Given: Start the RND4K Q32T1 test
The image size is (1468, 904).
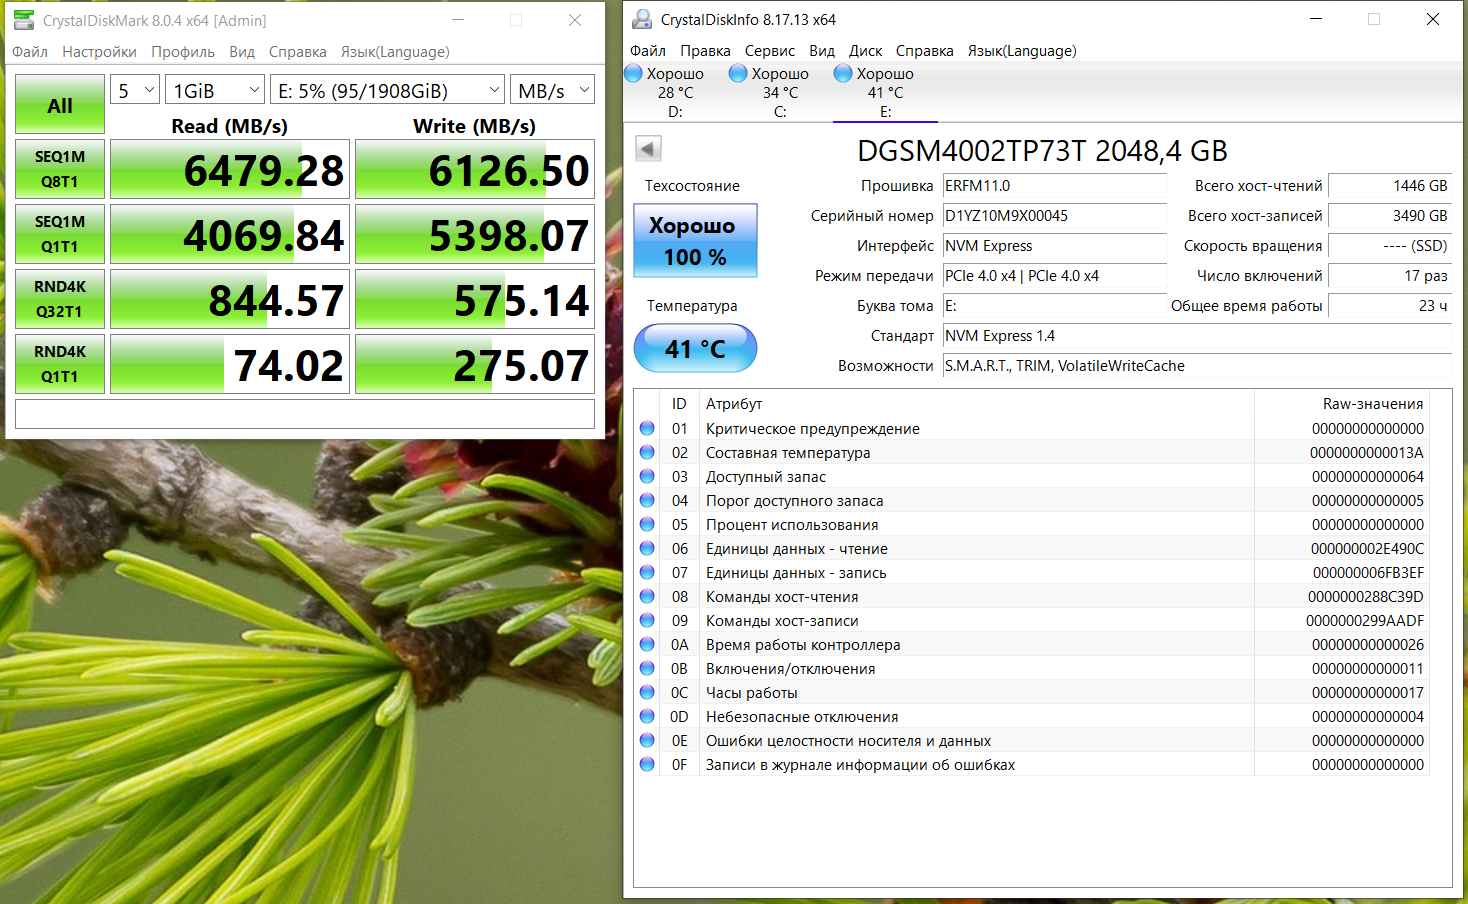Looking at the screenshot, I should [60, 299].
